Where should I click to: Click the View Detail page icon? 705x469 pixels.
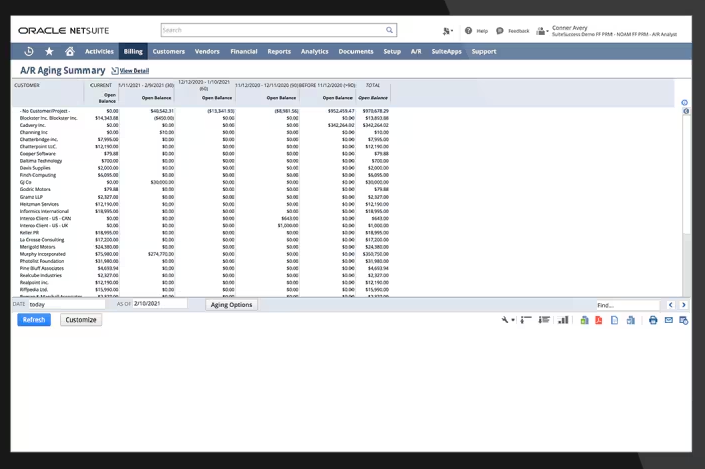click(x=115, y=71)
